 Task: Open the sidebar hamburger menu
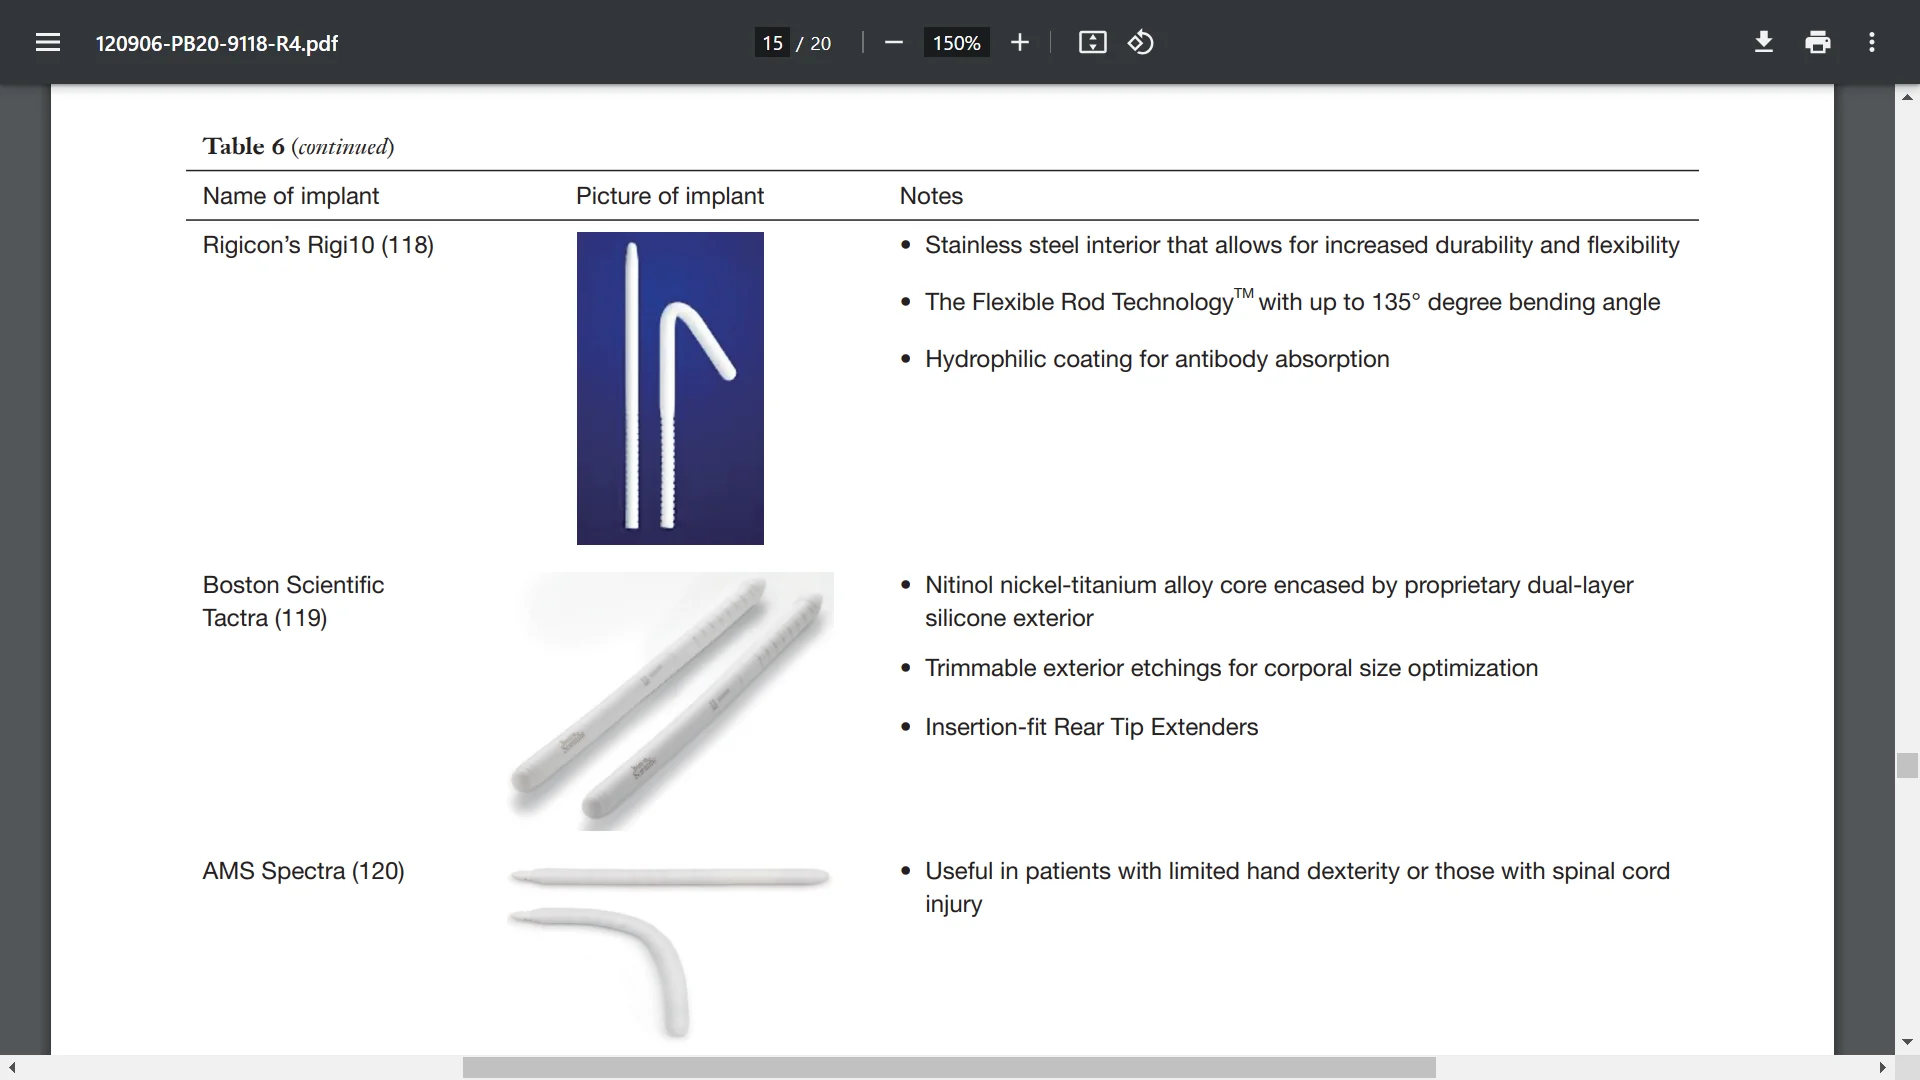tap(48, 43)
